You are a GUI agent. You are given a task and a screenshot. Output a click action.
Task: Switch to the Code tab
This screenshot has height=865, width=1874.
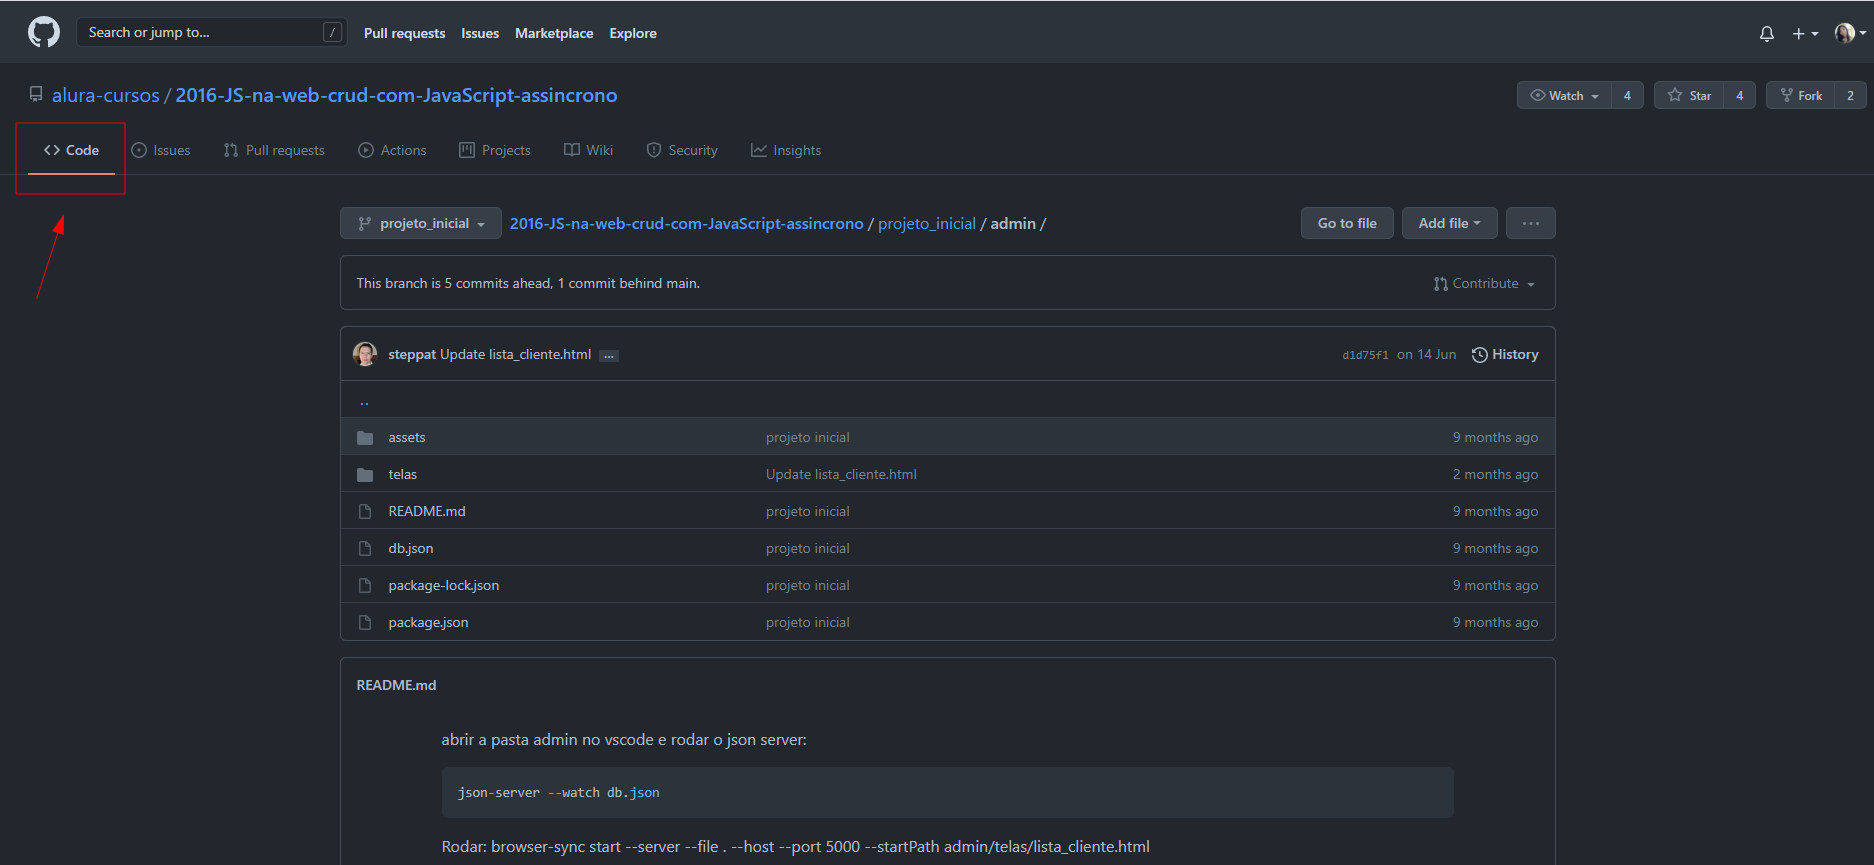click(71, 150)
